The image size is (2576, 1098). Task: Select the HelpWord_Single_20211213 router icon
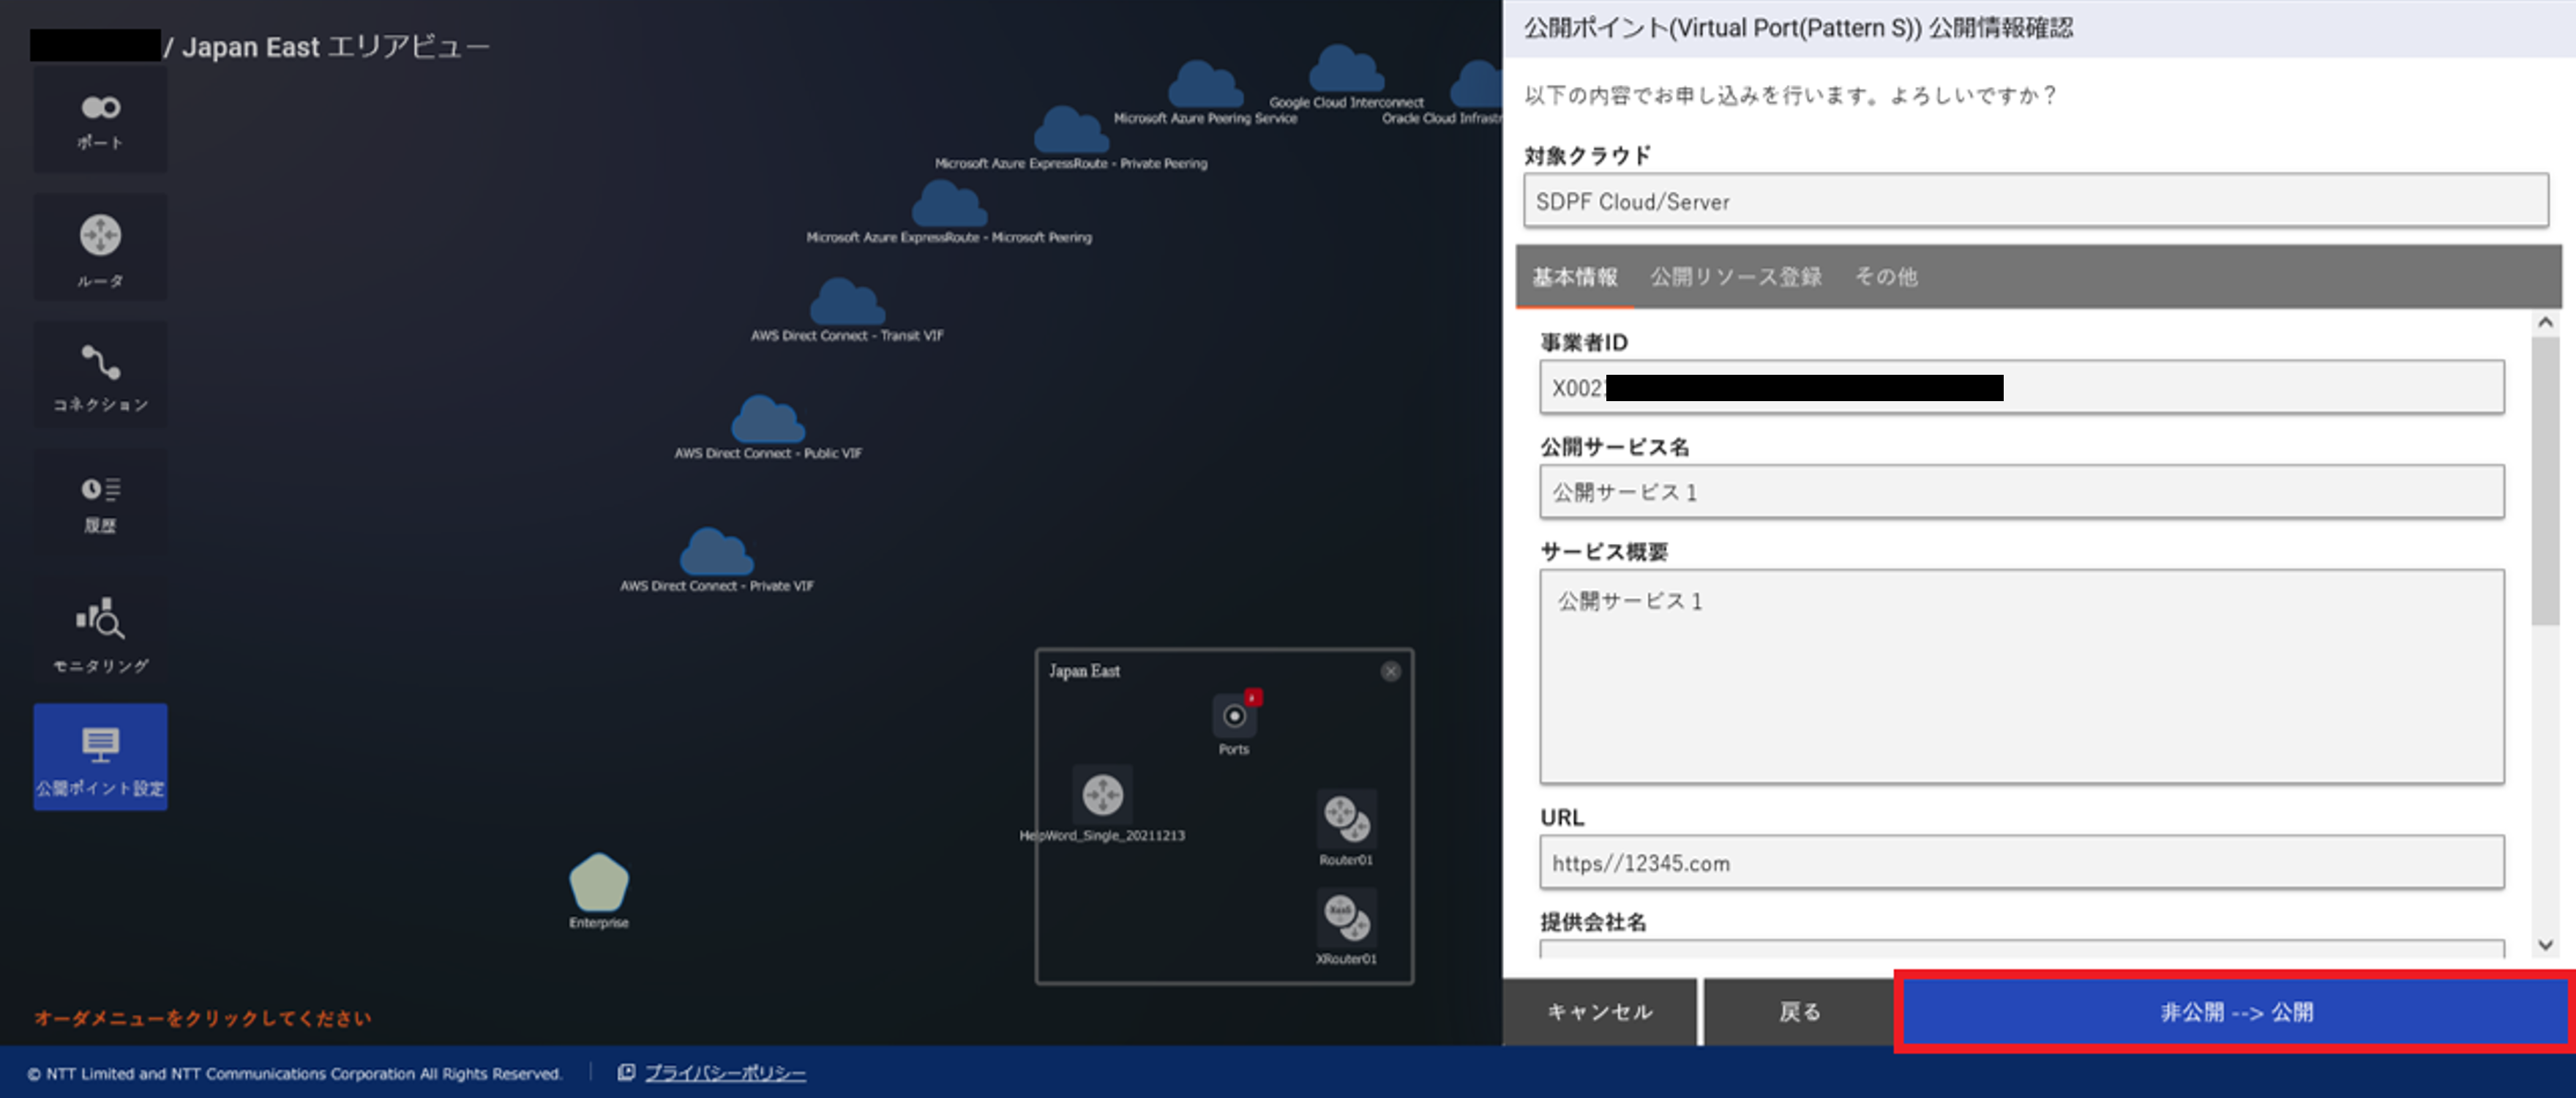tap(1102, 795)
